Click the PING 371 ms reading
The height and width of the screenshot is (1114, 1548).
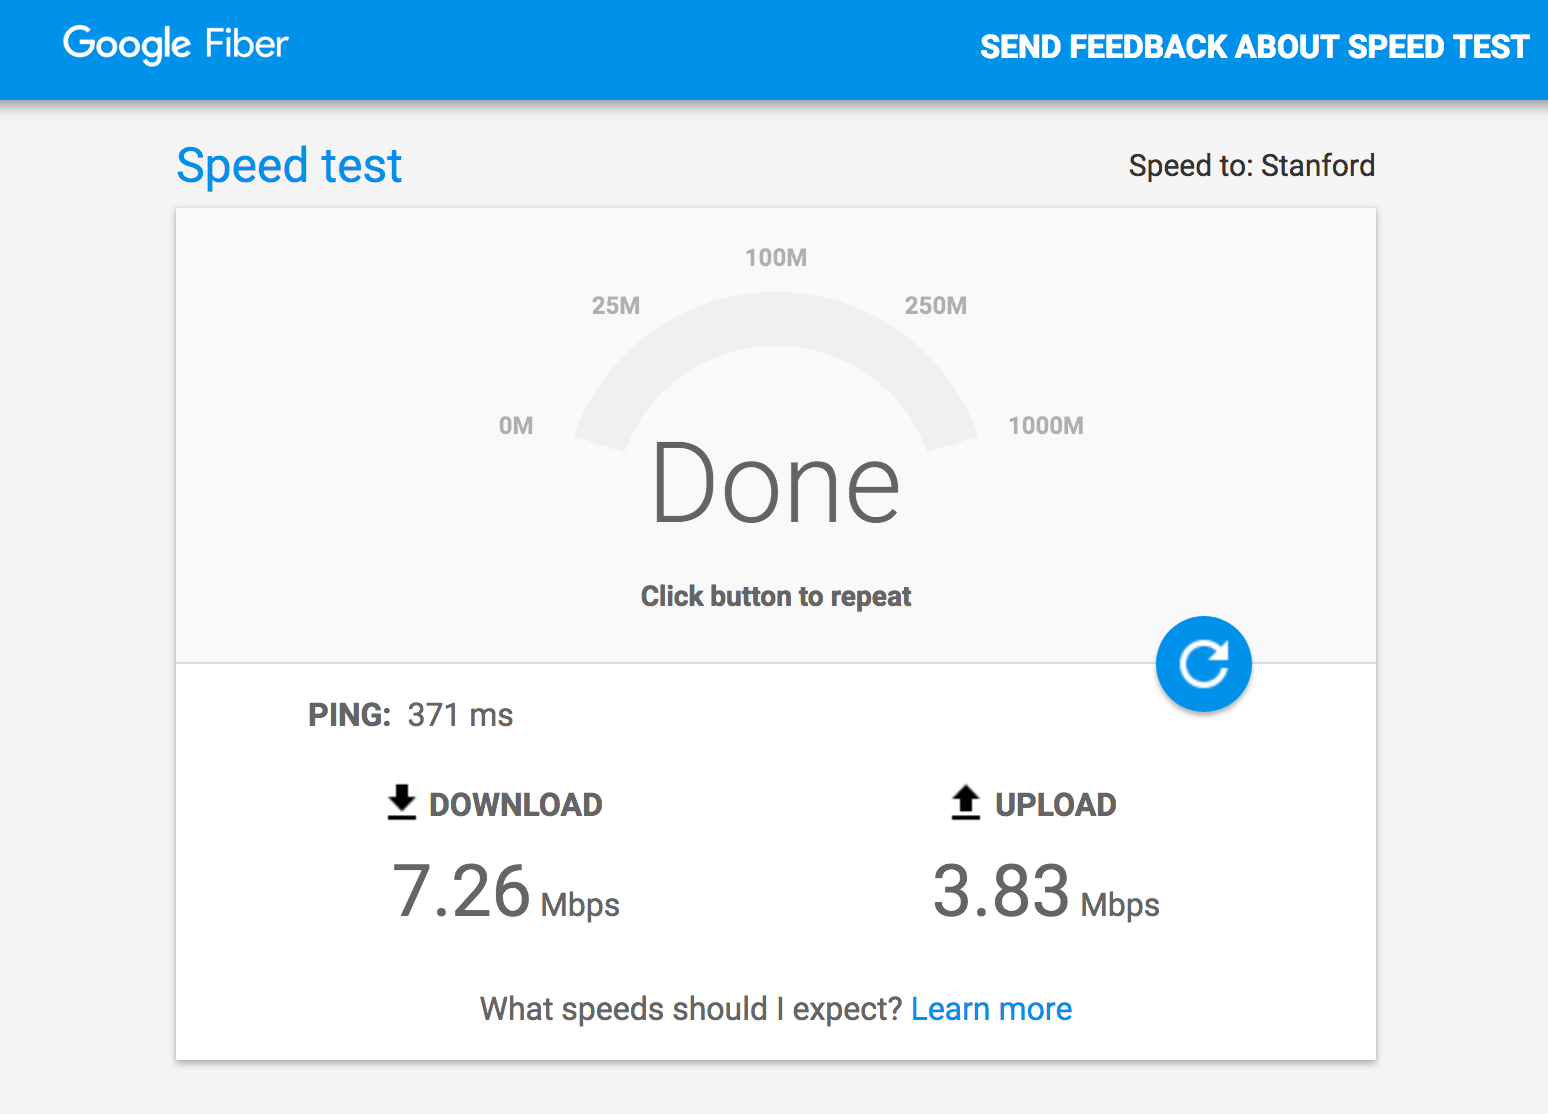tap(410, 715)
